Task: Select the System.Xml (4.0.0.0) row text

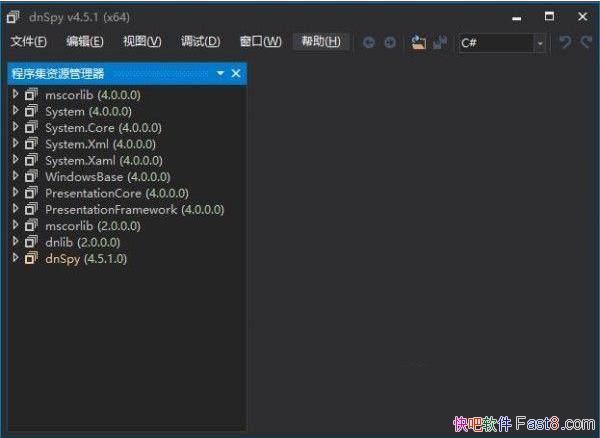Action: (x=100, y=144)
